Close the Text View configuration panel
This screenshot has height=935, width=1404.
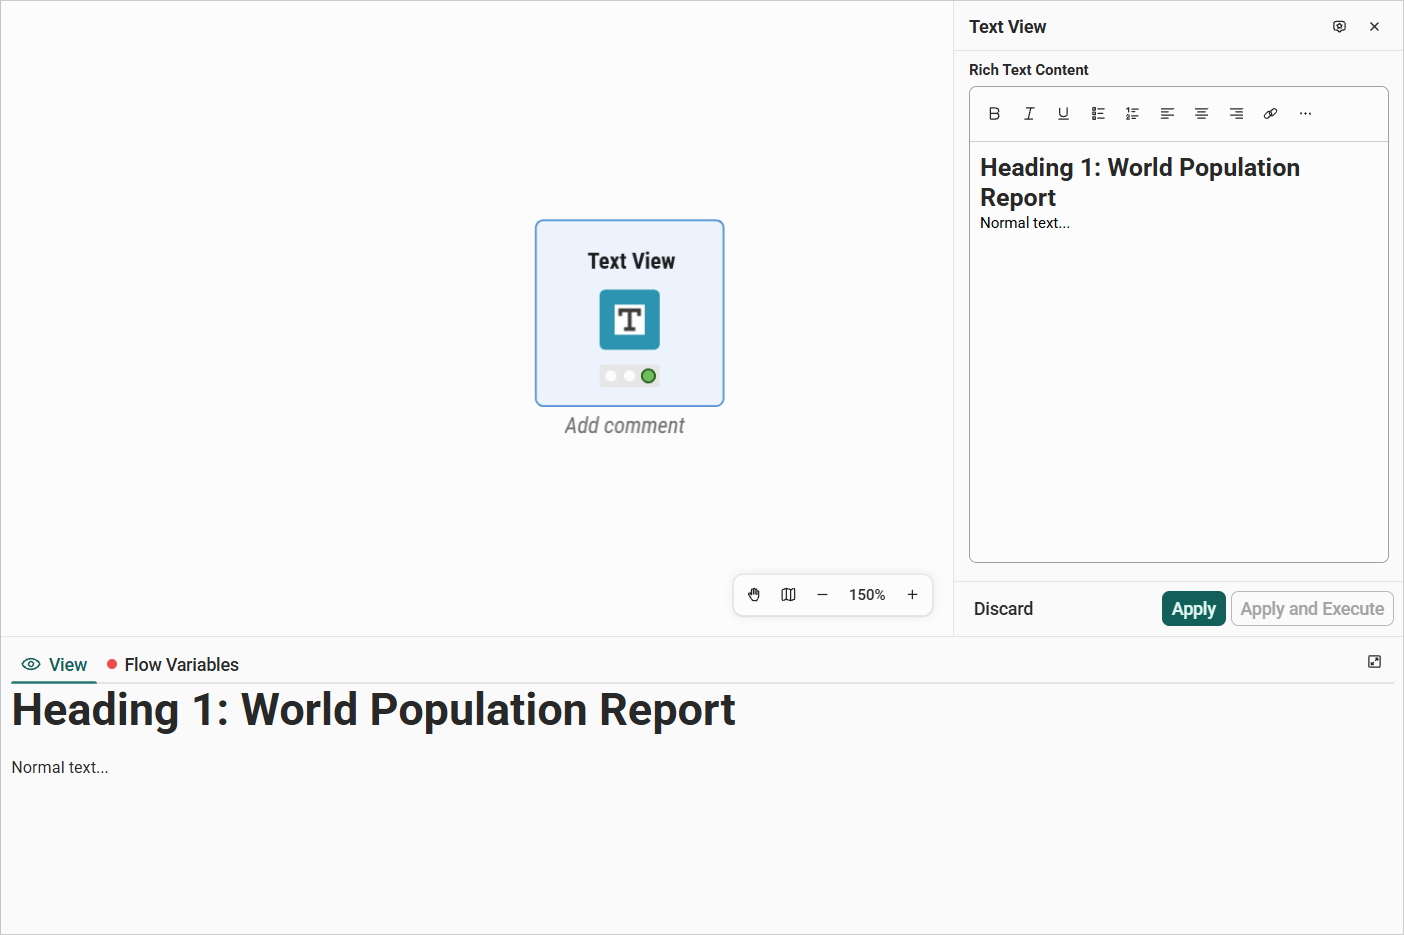pyautogui.click(x=1375, y=27)
